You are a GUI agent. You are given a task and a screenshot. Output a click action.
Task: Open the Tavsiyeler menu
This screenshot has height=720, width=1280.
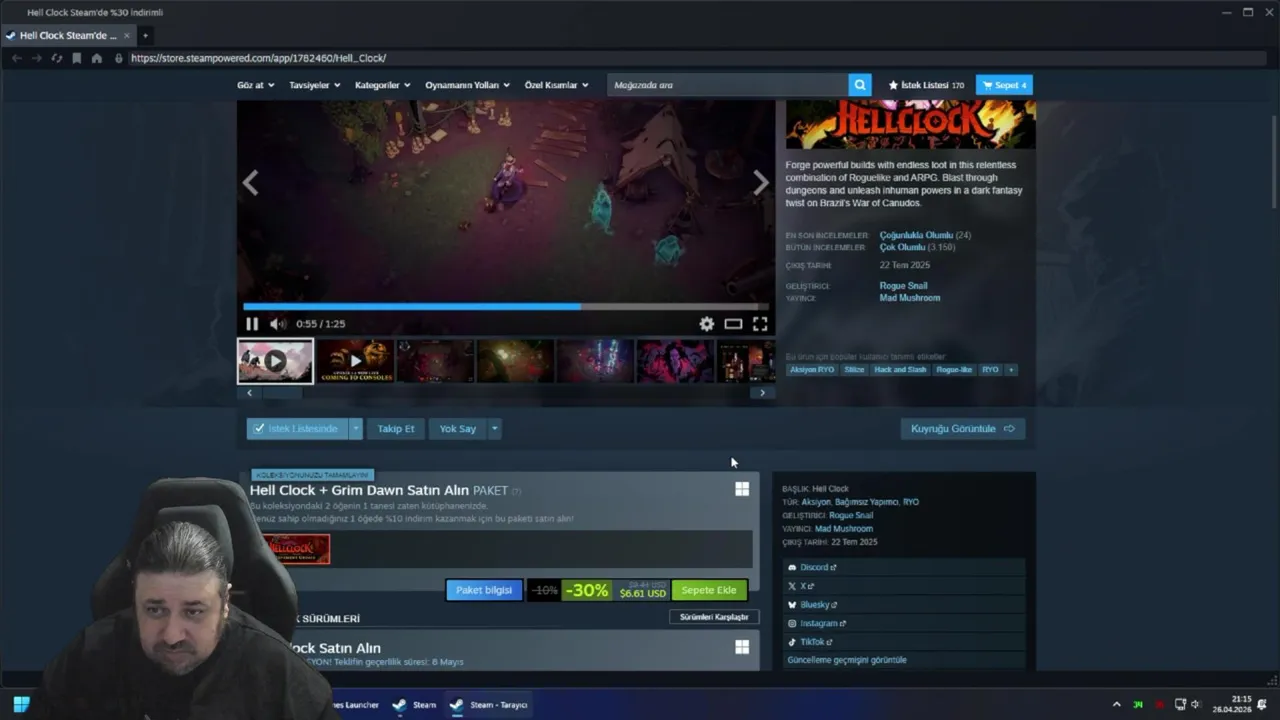(314, 85)
